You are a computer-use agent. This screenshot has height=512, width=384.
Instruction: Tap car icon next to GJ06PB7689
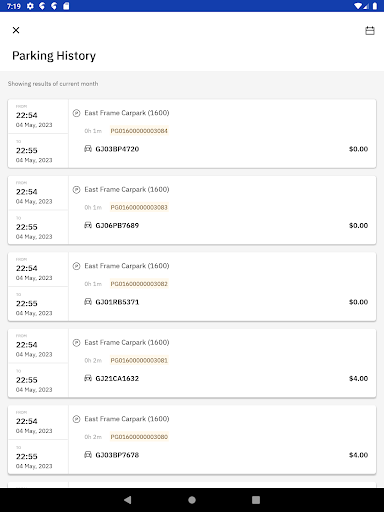click(88, 225)
